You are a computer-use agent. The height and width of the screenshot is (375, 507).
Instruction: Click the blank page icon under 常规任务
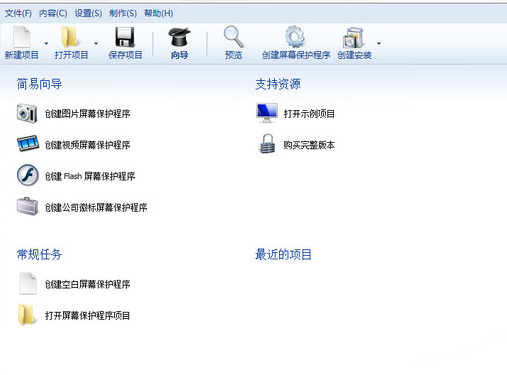[x=28, y=283]
